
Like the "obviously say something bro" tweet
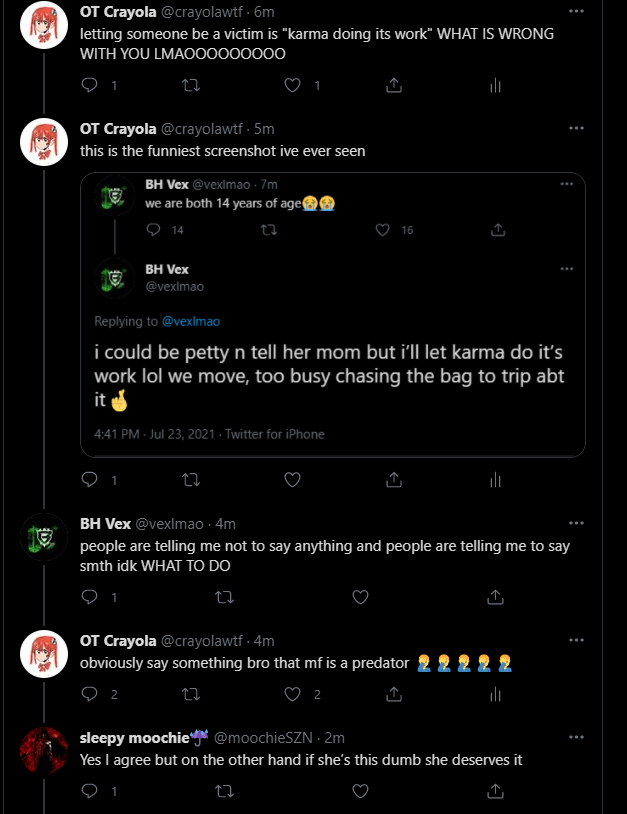pyautogui.click(x=293, y=694)
